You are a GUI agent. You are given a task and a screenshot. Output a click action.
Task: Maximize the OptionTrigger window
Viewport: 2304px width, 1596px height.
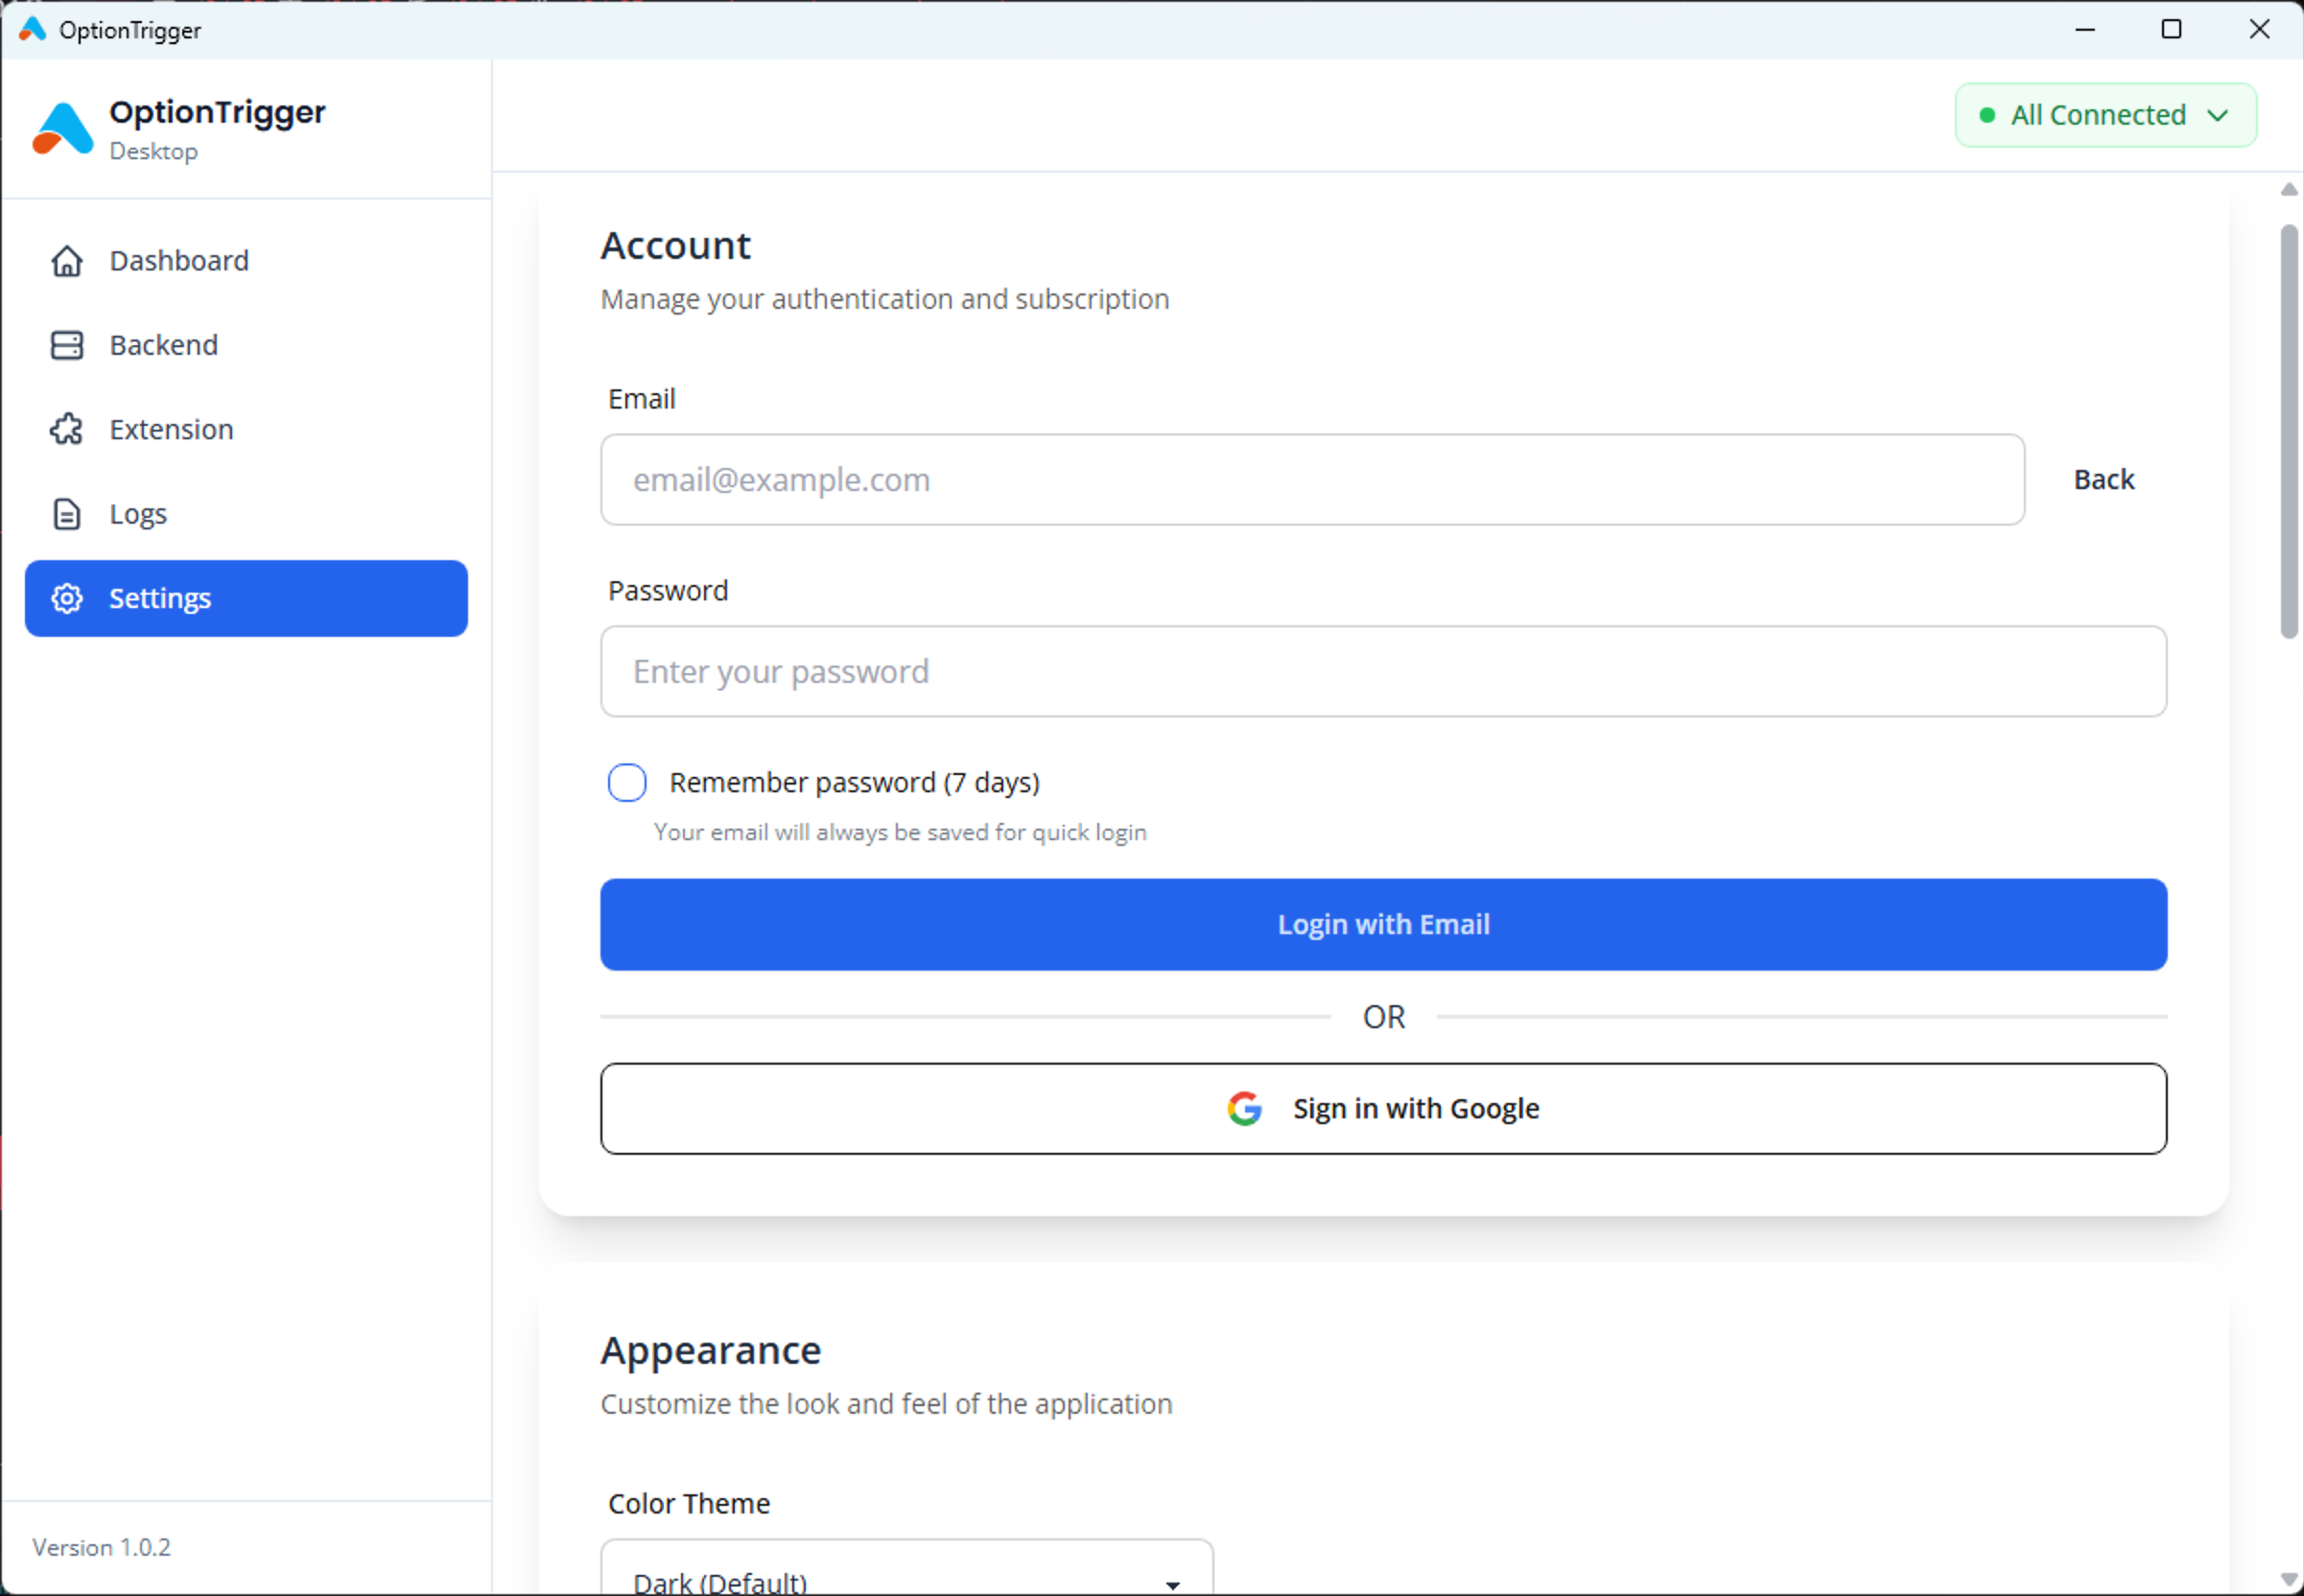click(2171, 29)
